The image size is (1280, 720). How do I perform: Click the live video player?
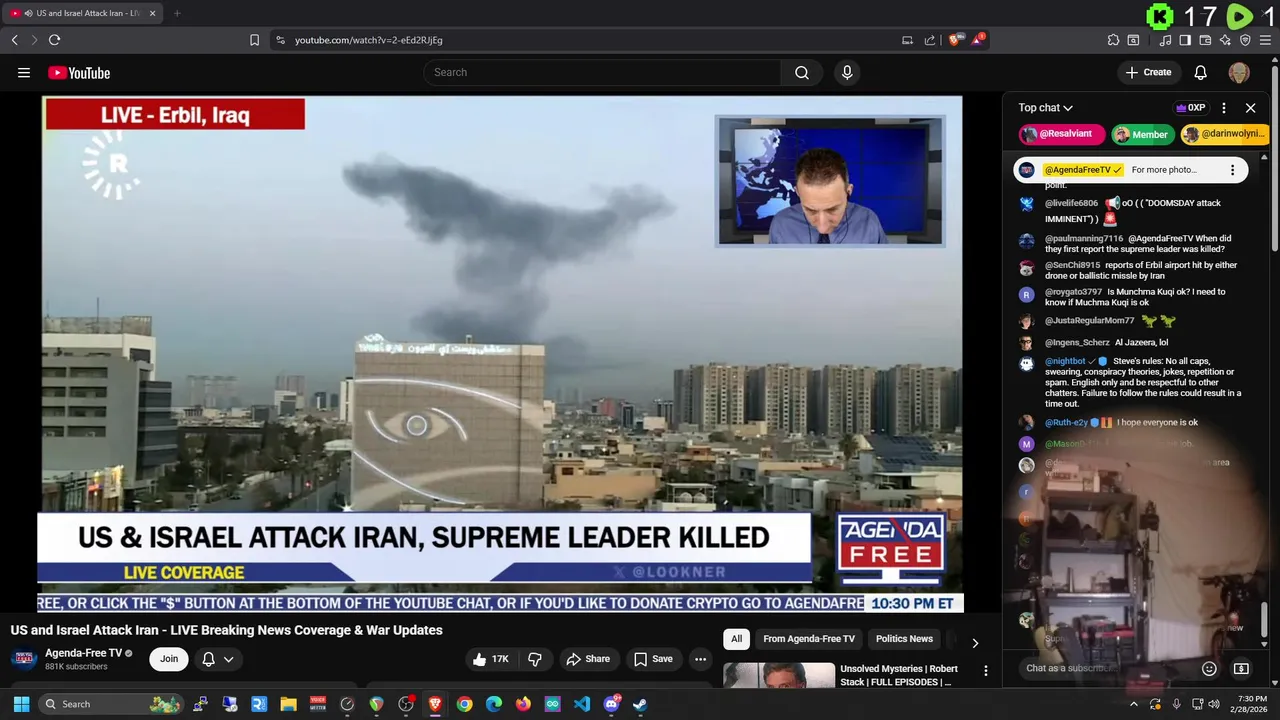pos(501,353)
